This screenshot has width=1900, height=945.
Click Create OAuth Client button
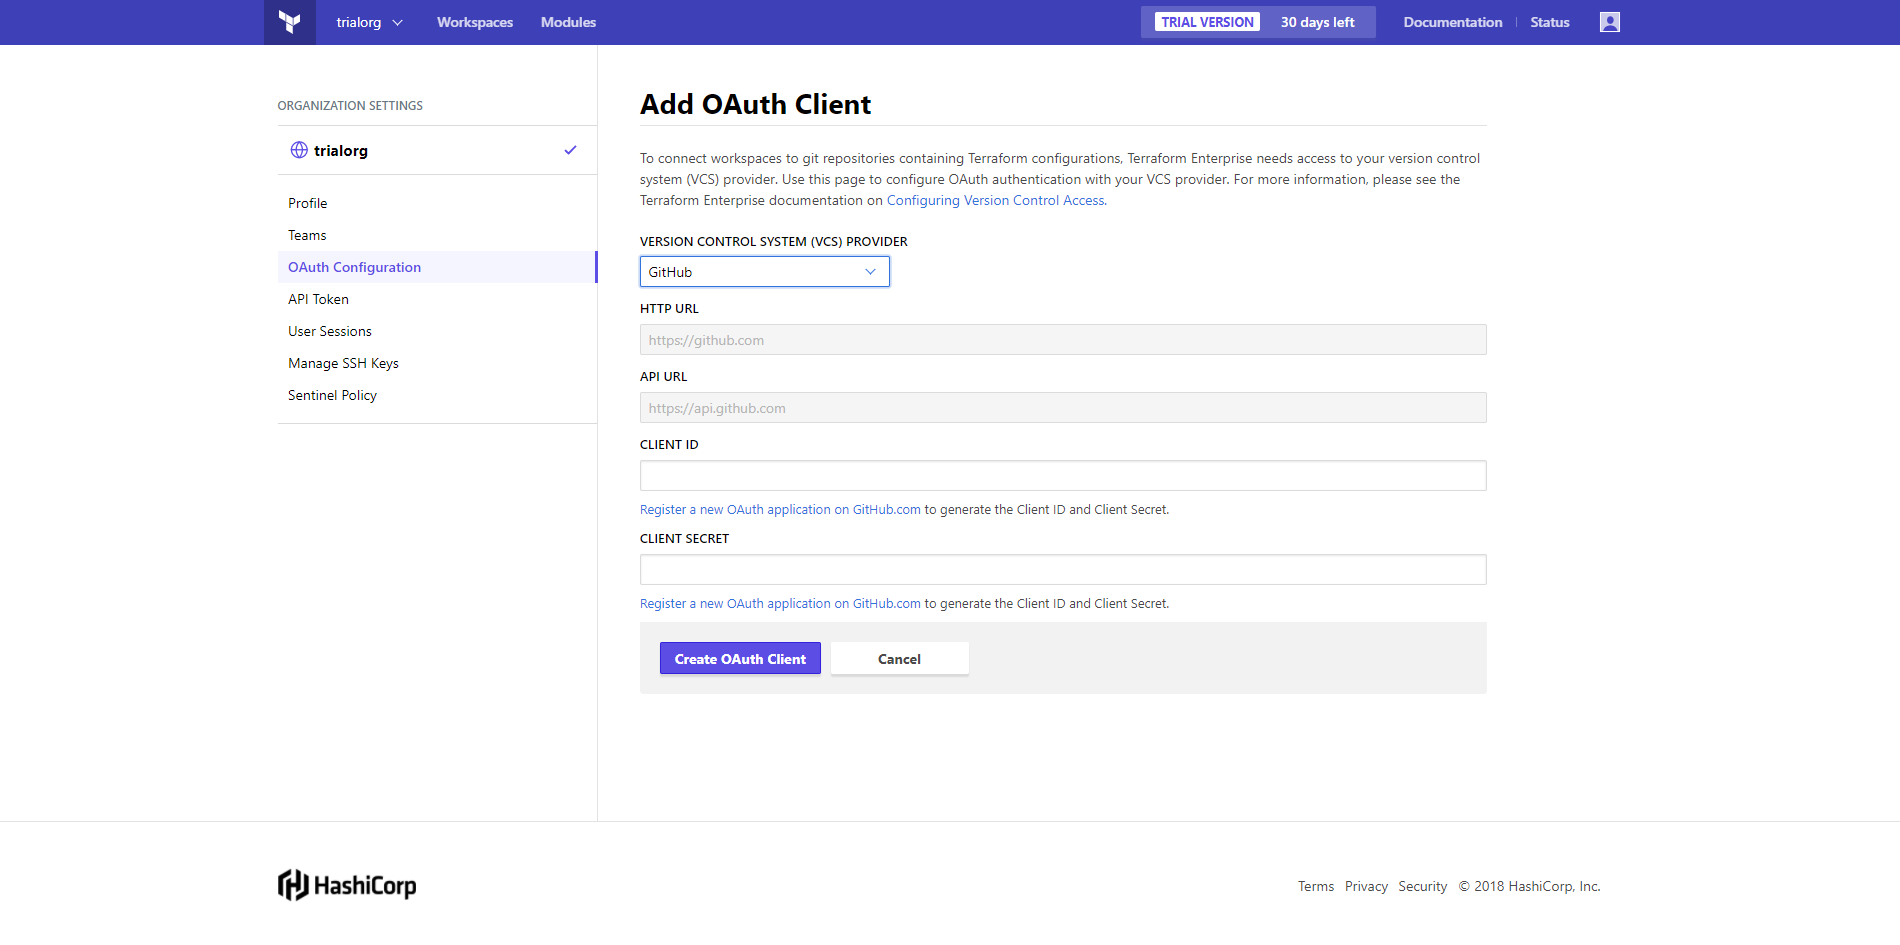pos(740,658)
